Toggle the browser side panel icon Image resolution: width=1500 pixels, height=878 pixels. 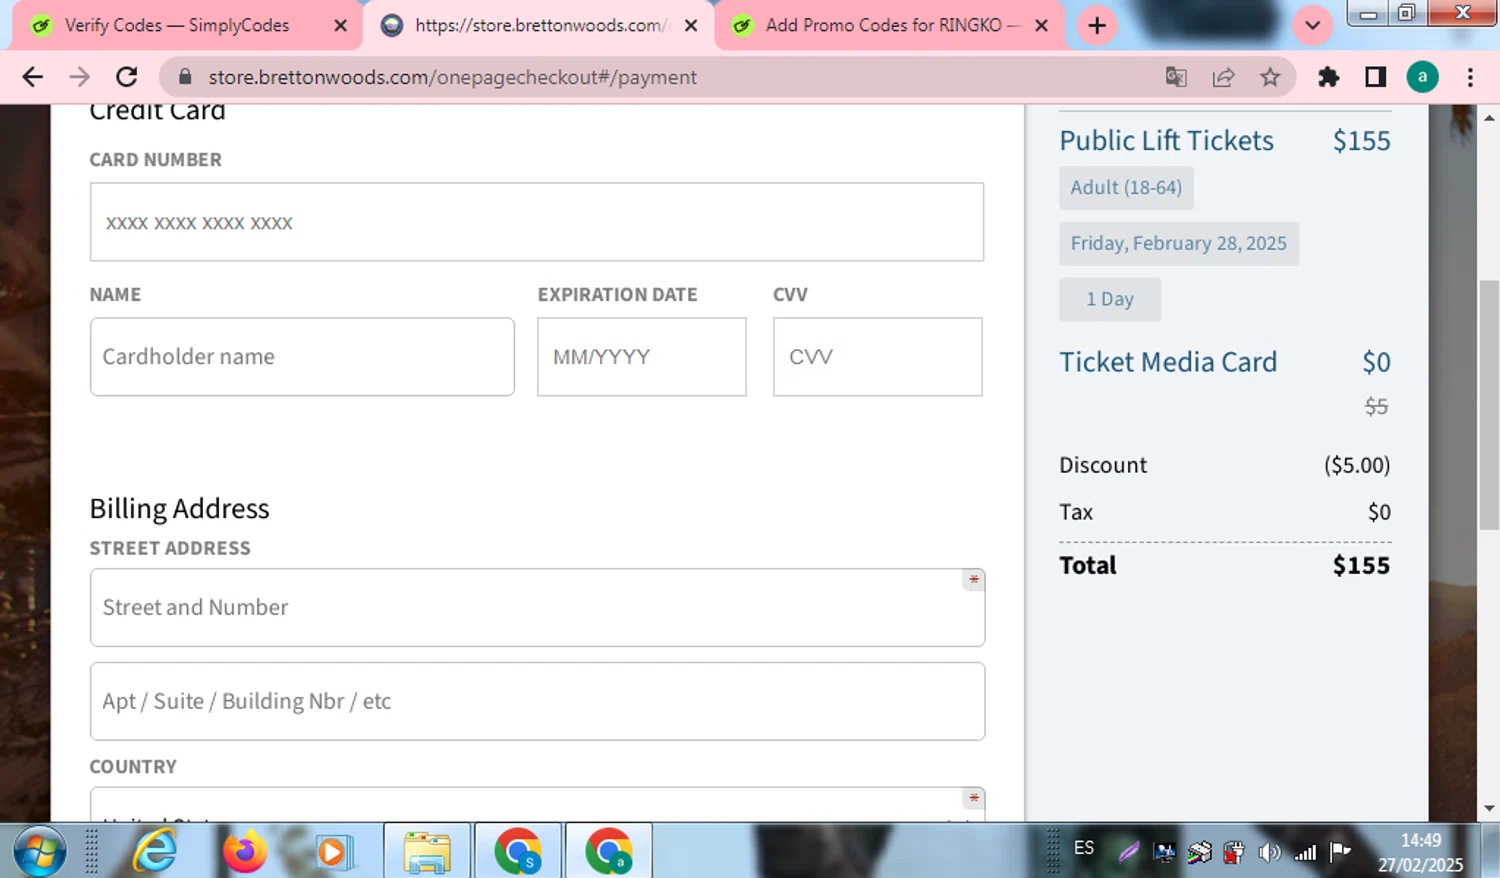tap(1375, 77)
